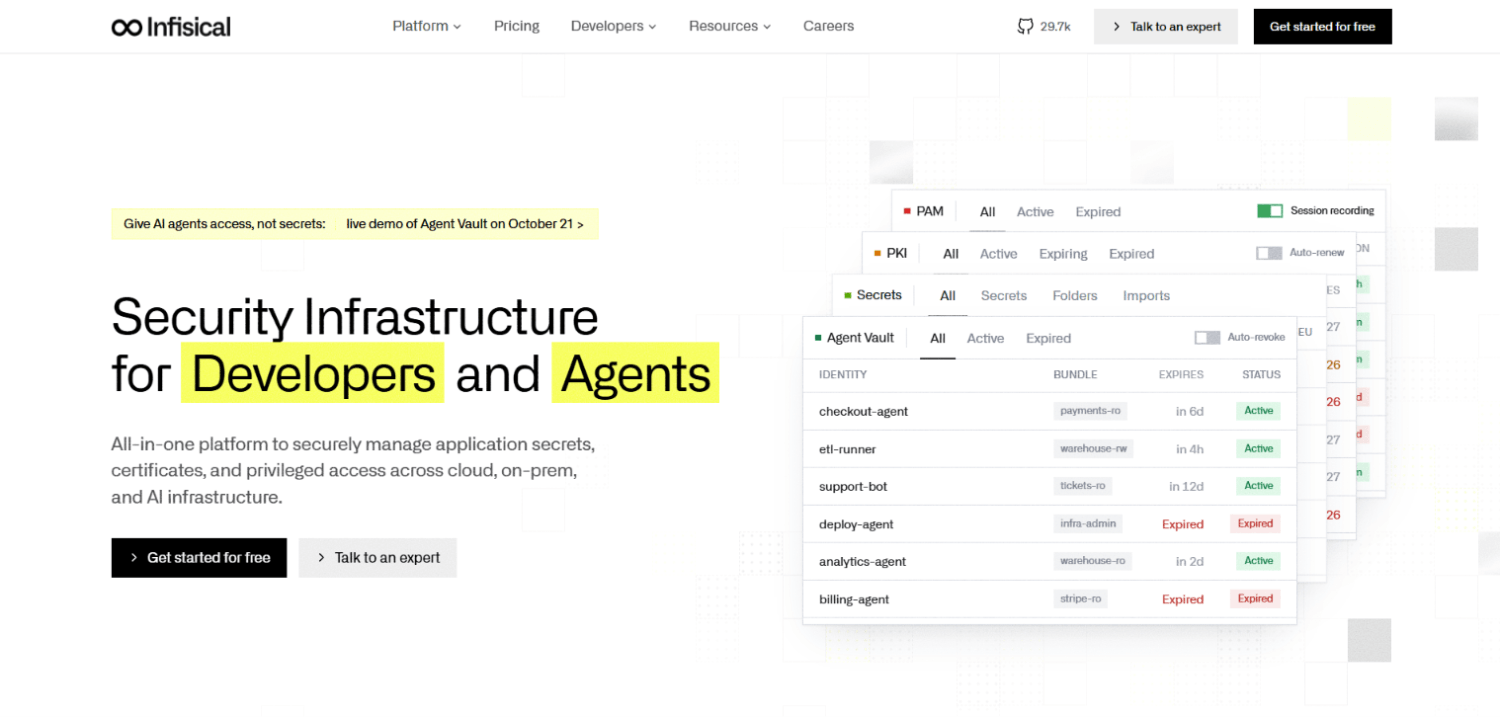Switch to Expired tab in Agent Vault
The image size is (1500, 717).
tap(1048, 339)
